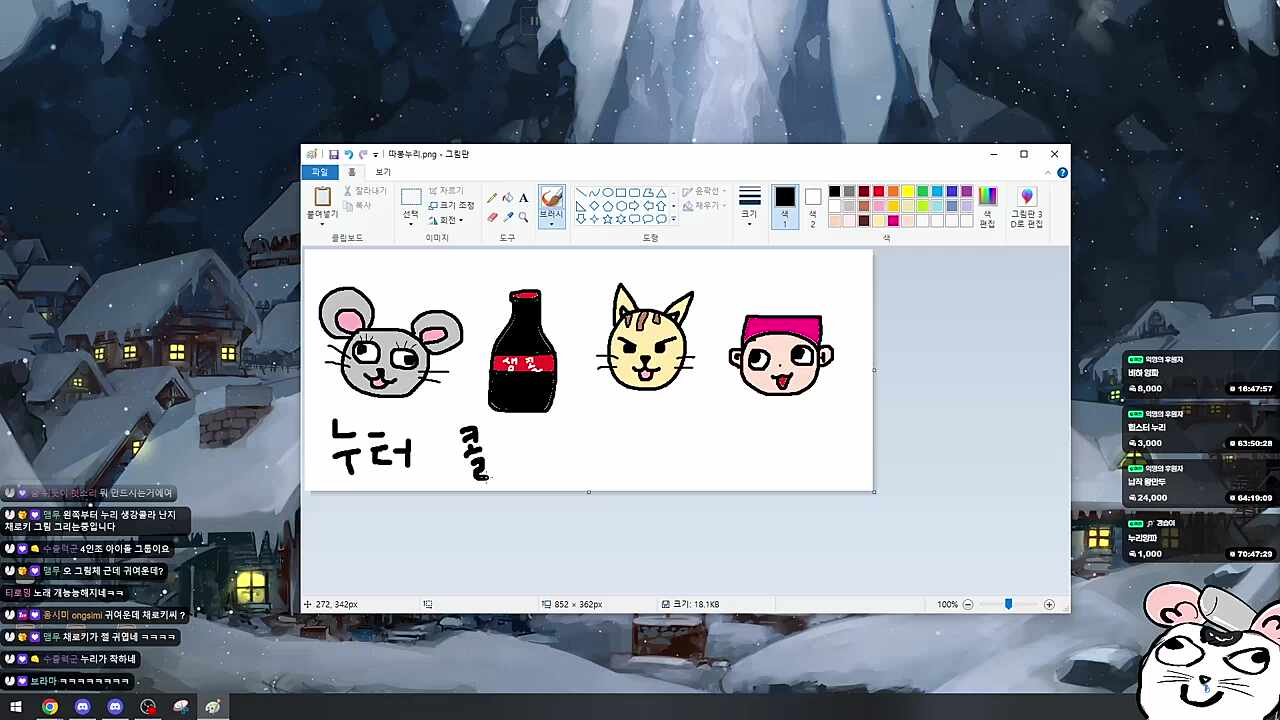Click the Redo arrow in title bar

point(363,154)
